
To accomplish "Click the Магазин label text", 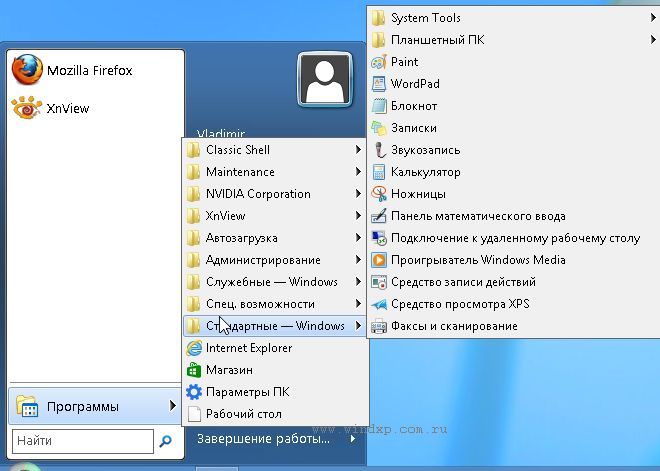I will (229, 370).
